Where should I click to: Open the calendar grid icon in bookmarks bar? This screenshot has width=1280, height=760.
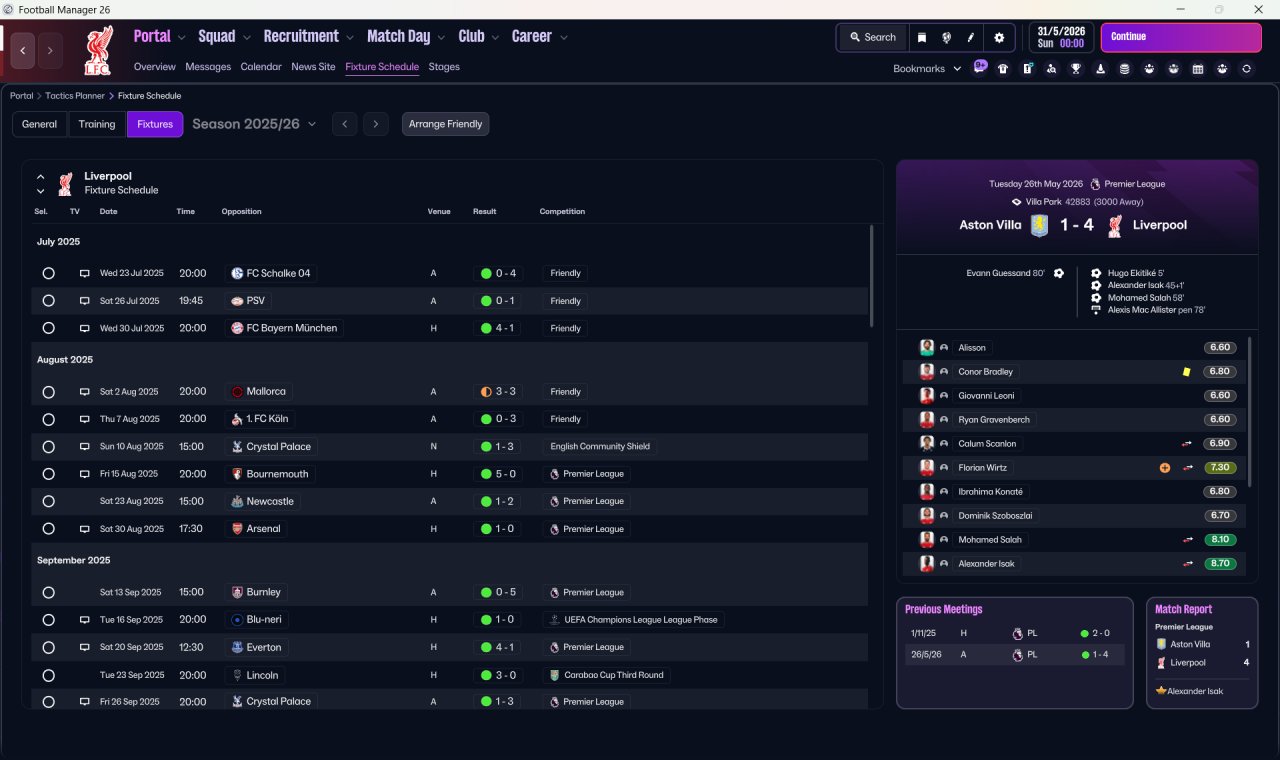[1198, 69]
